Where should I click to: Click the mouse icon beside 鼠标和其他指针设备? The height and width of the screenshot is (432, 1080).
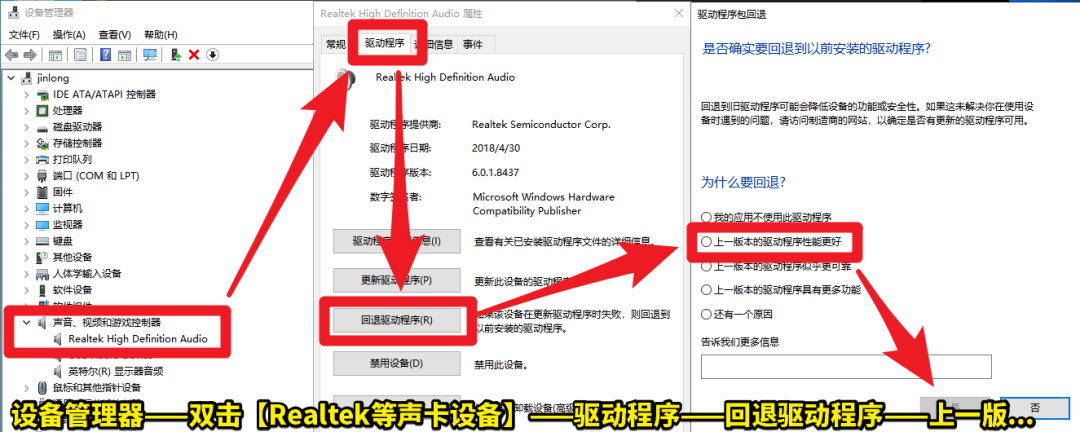pyautogui.click(x=42, y=387)
